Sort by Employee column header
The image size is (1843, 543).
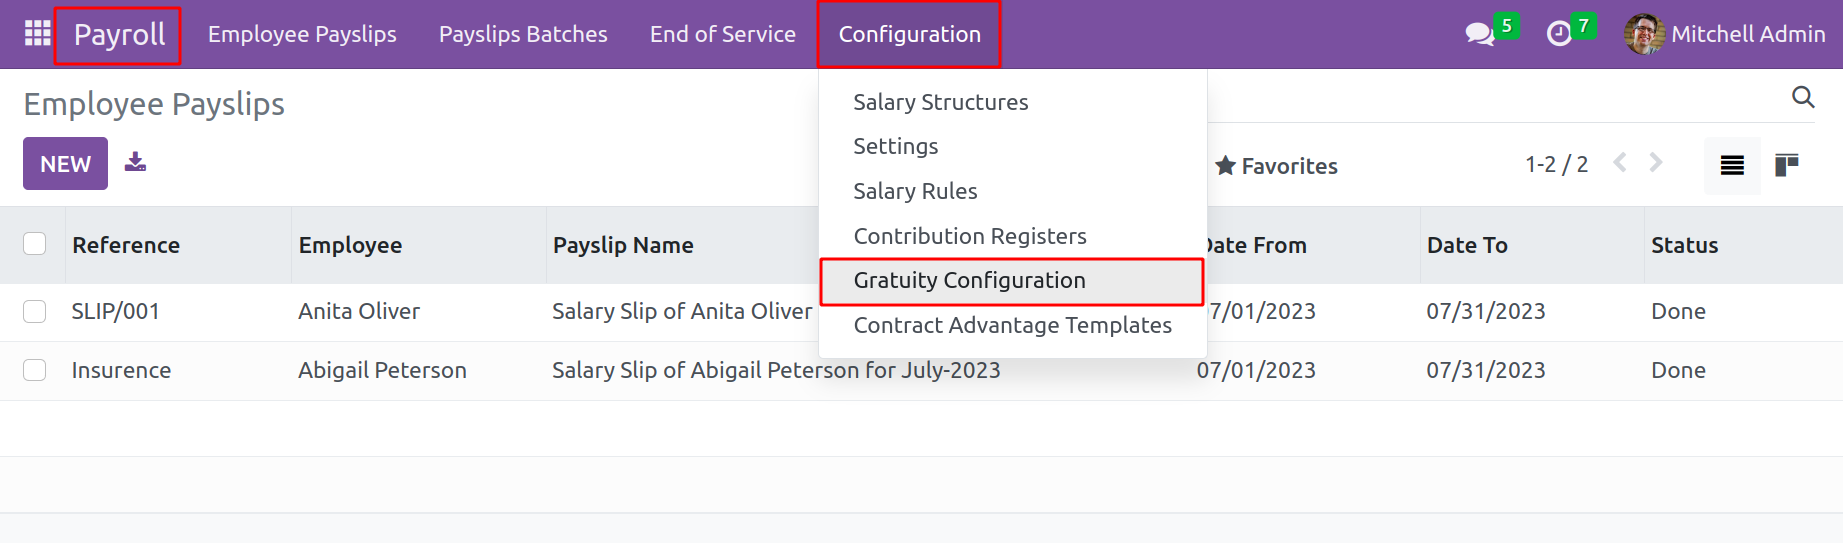[x=350, y=245]
